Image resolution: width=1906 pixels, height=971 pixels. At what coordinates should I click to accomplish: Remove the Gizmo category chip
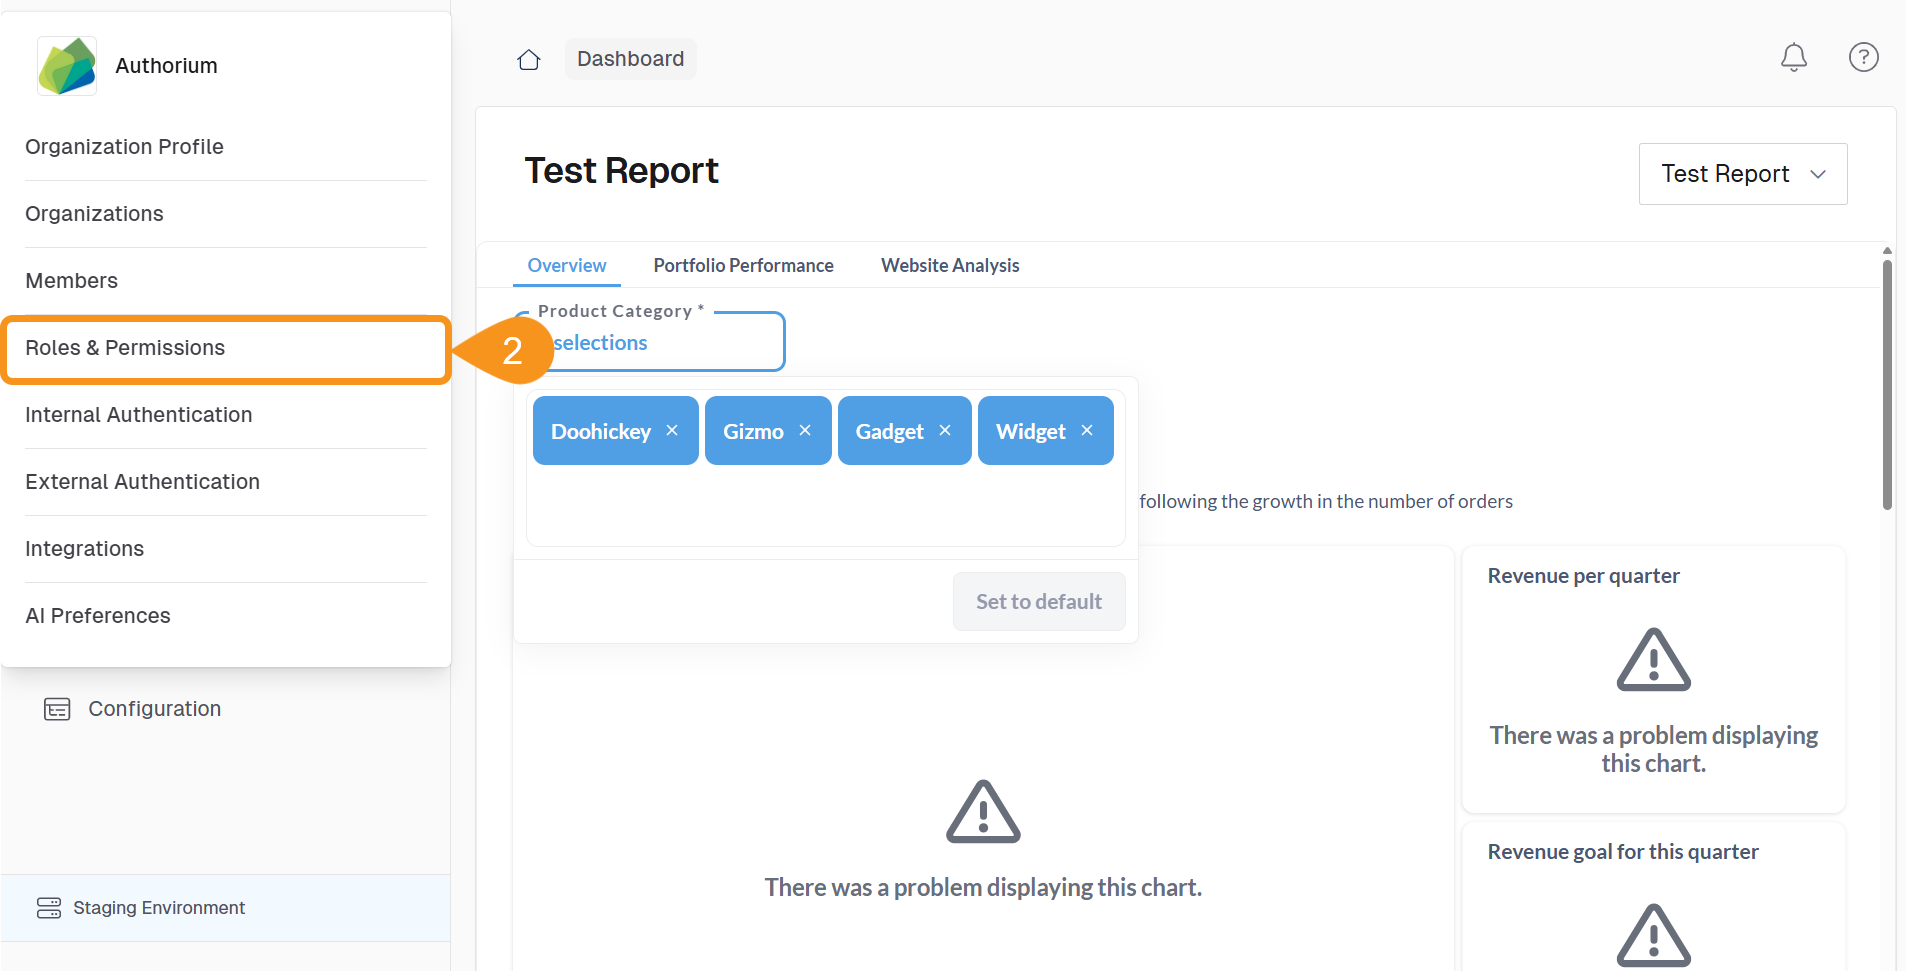pos(805,430)
